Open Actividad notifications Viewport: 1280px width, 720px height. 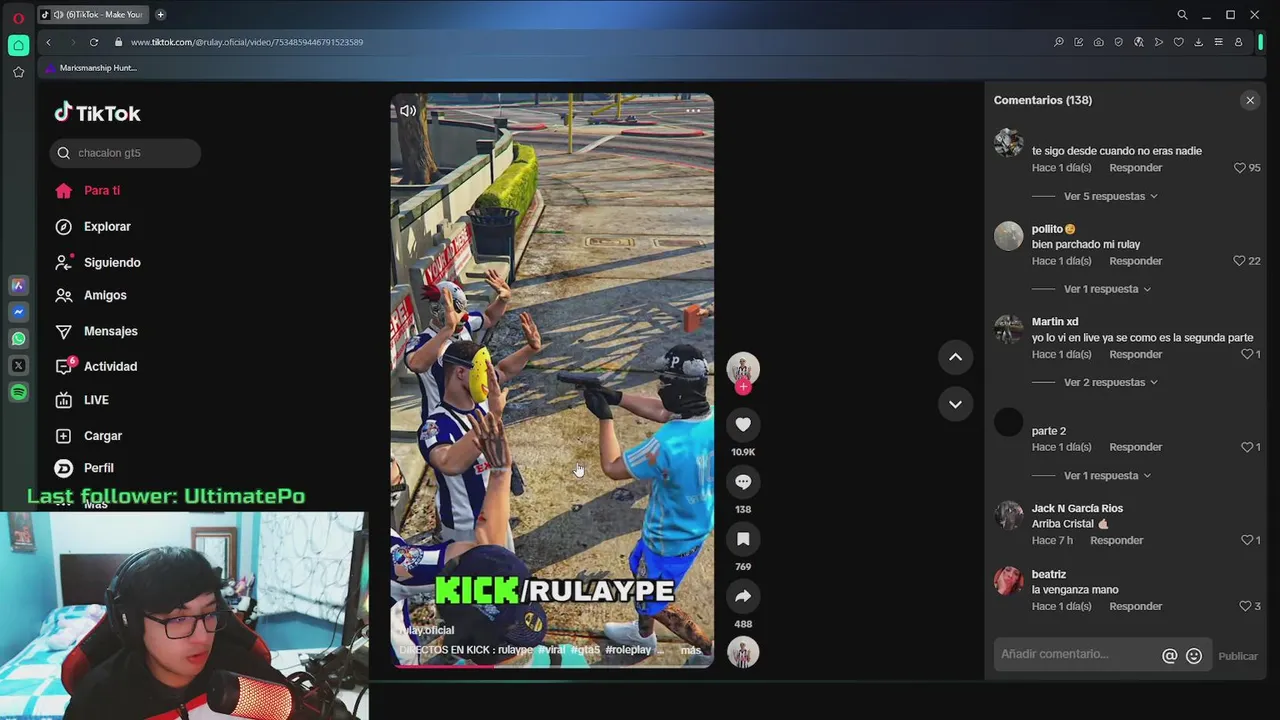96,366
